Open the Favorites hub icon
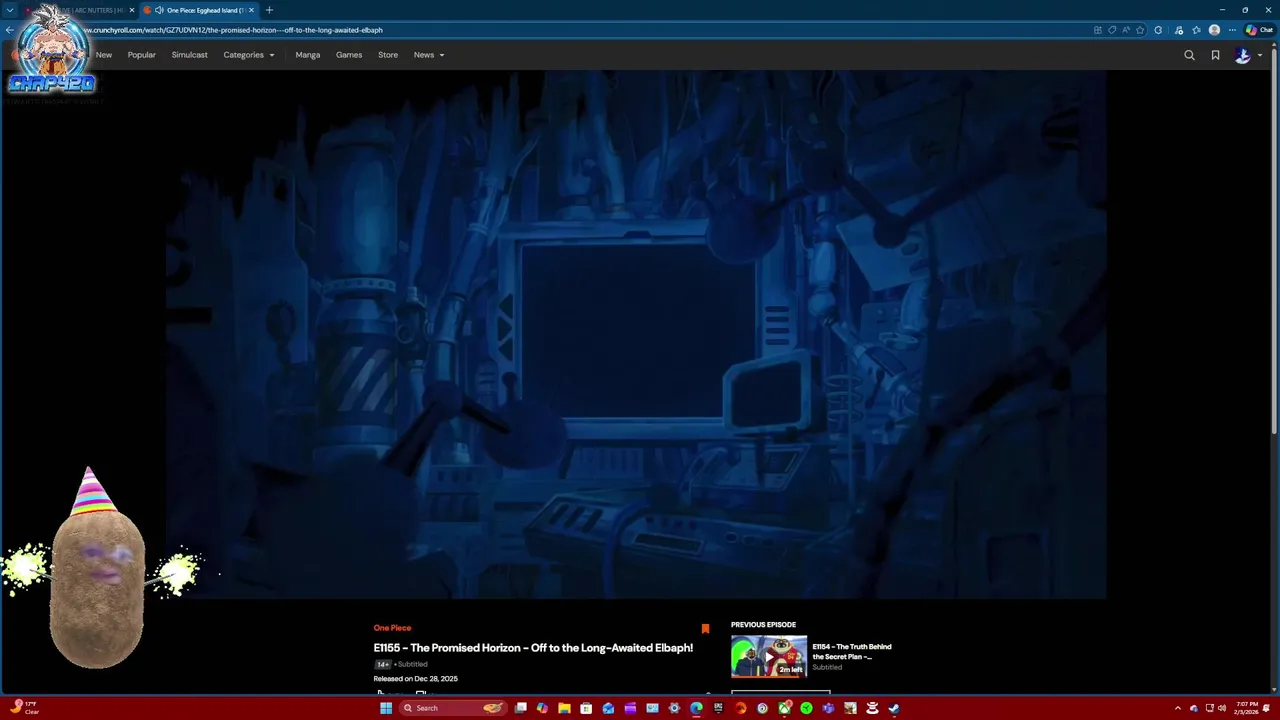This screenshot has height=720, width=1280. pos(1196,30)
